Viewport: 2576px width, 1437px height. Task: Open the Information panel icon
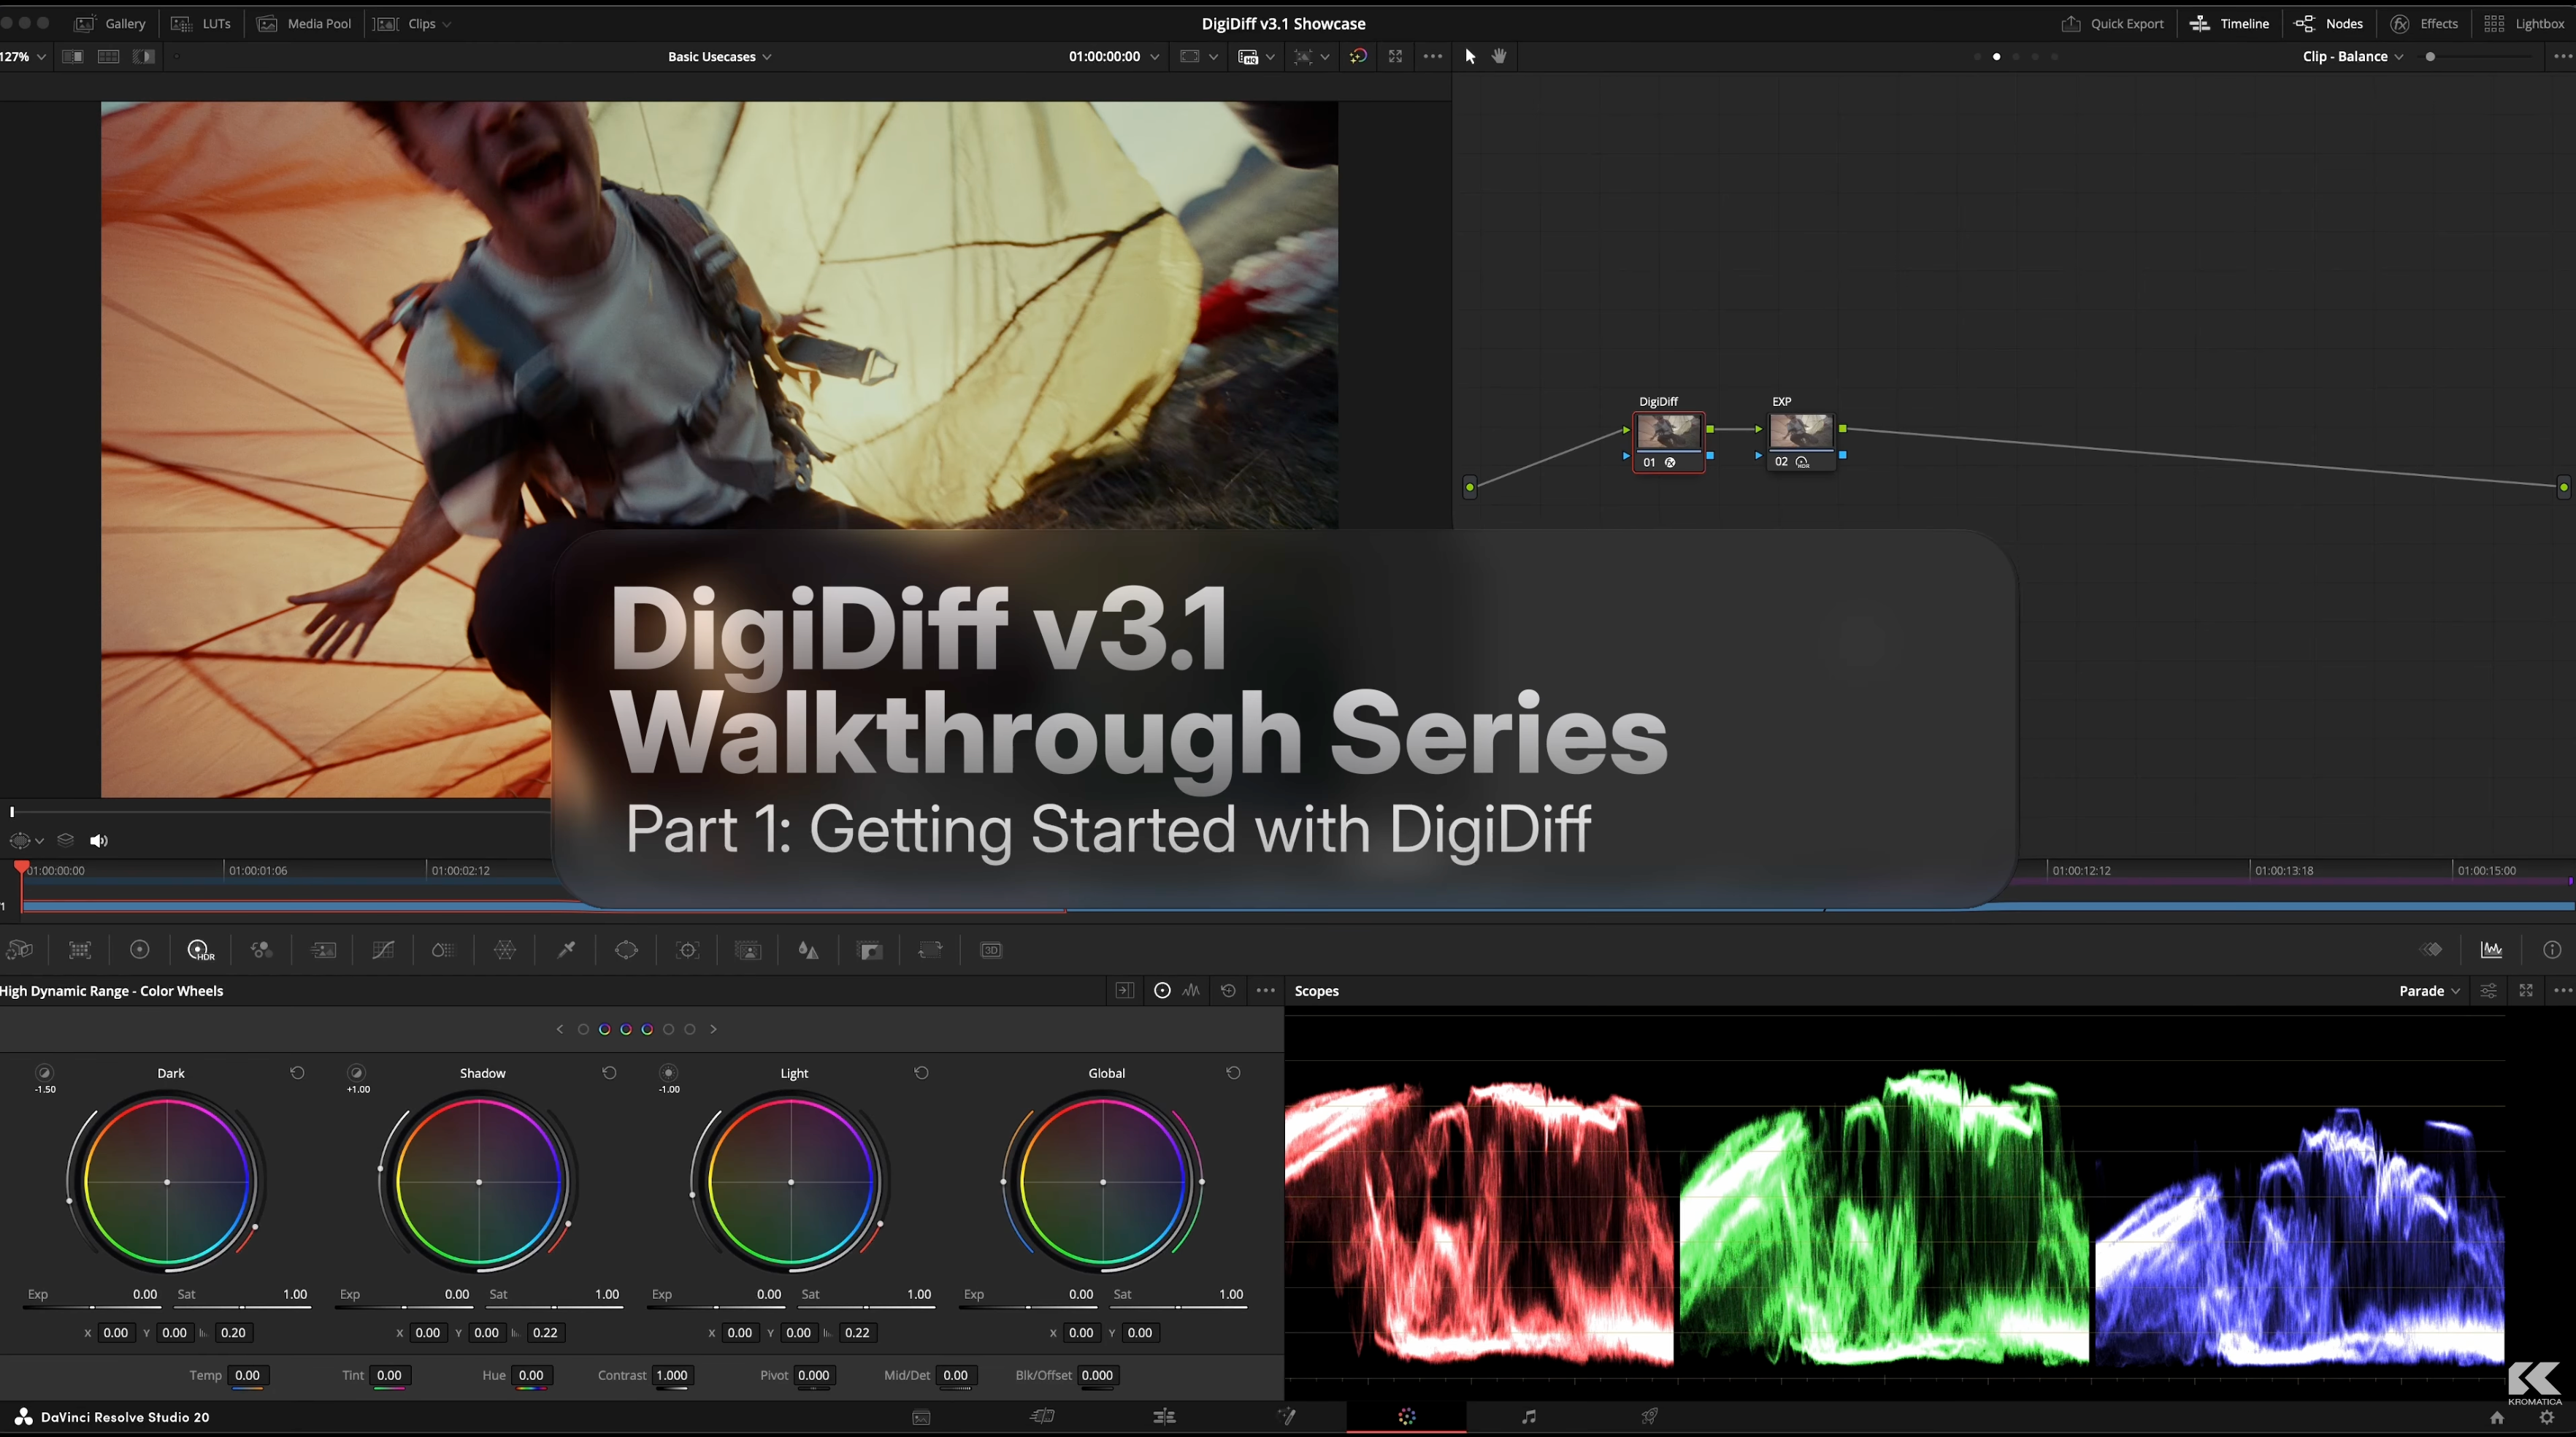pyautogui.click(x=2552, y=950)
